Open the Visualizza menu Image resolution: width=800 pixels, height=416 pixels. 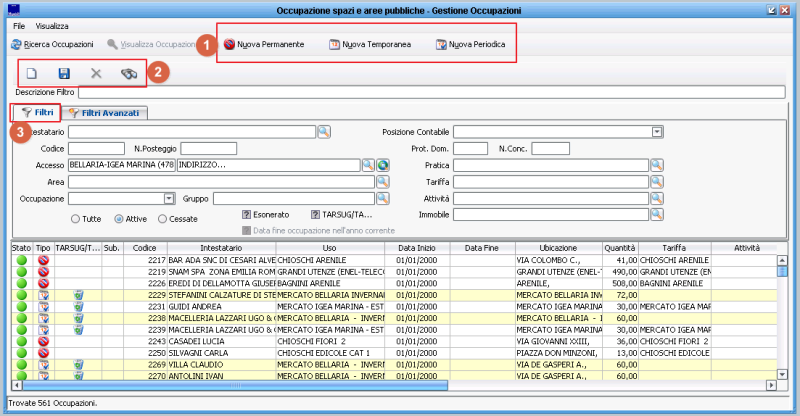52,24
